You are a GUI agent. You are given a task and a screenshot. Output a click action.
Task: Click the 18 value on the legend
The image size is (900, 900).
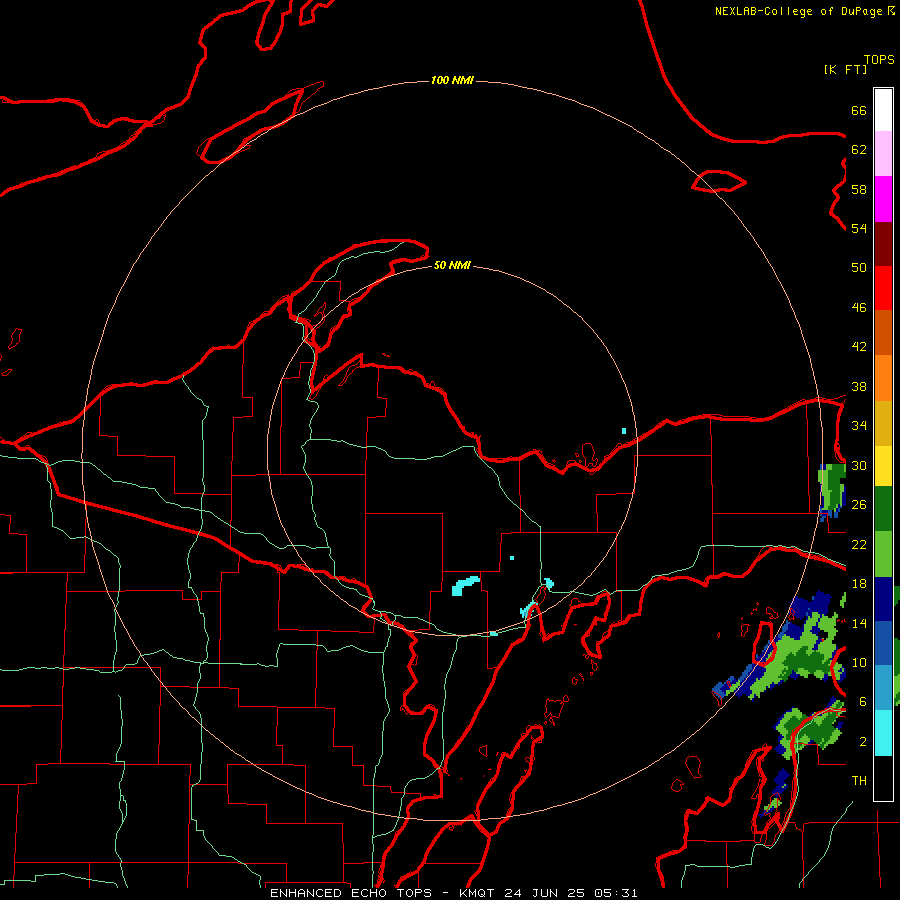point(859,584)
